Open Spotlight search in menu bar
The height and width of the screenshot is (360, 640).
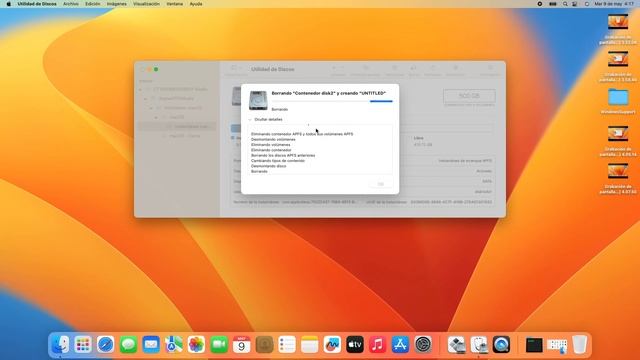click(565, 4)
